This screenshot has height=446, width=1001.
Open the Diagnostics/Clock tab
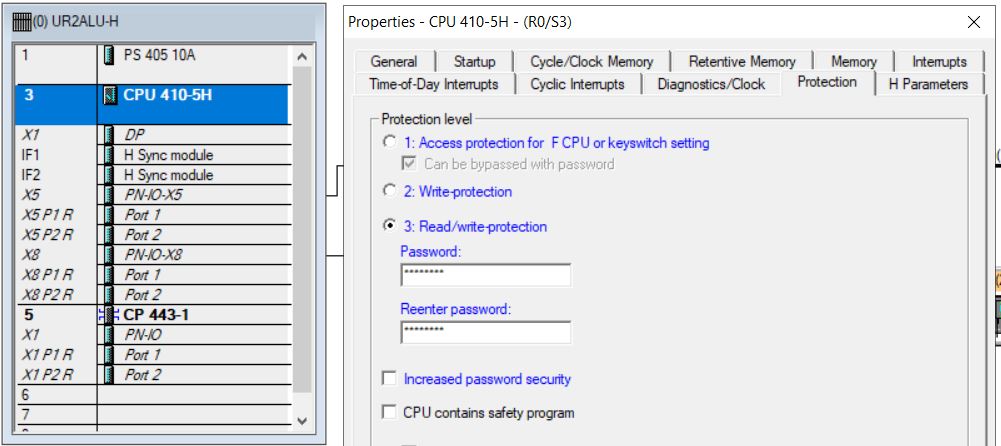pyautogui.click(x=711, y=84)
